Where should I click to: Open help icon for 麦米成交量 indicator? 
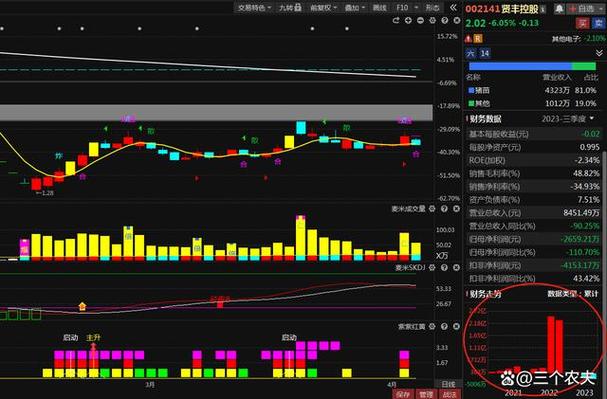tap(444, 209)
